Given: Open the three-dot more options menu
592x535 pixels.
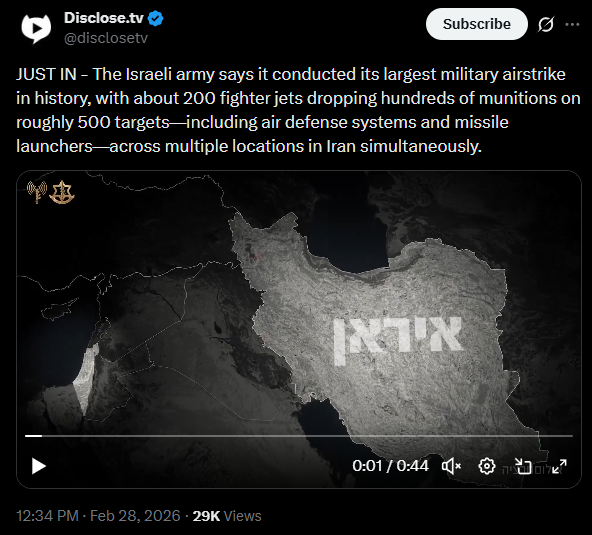Looking at the screenshot, I should click(572, 25).
